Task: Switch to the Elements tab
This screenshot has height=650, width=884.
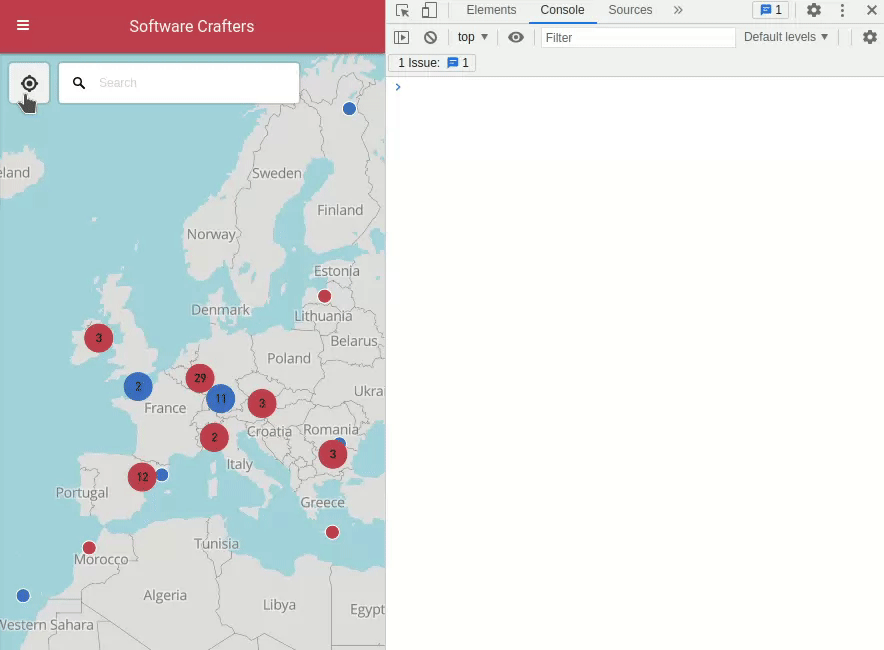Action: click(491, 10)
